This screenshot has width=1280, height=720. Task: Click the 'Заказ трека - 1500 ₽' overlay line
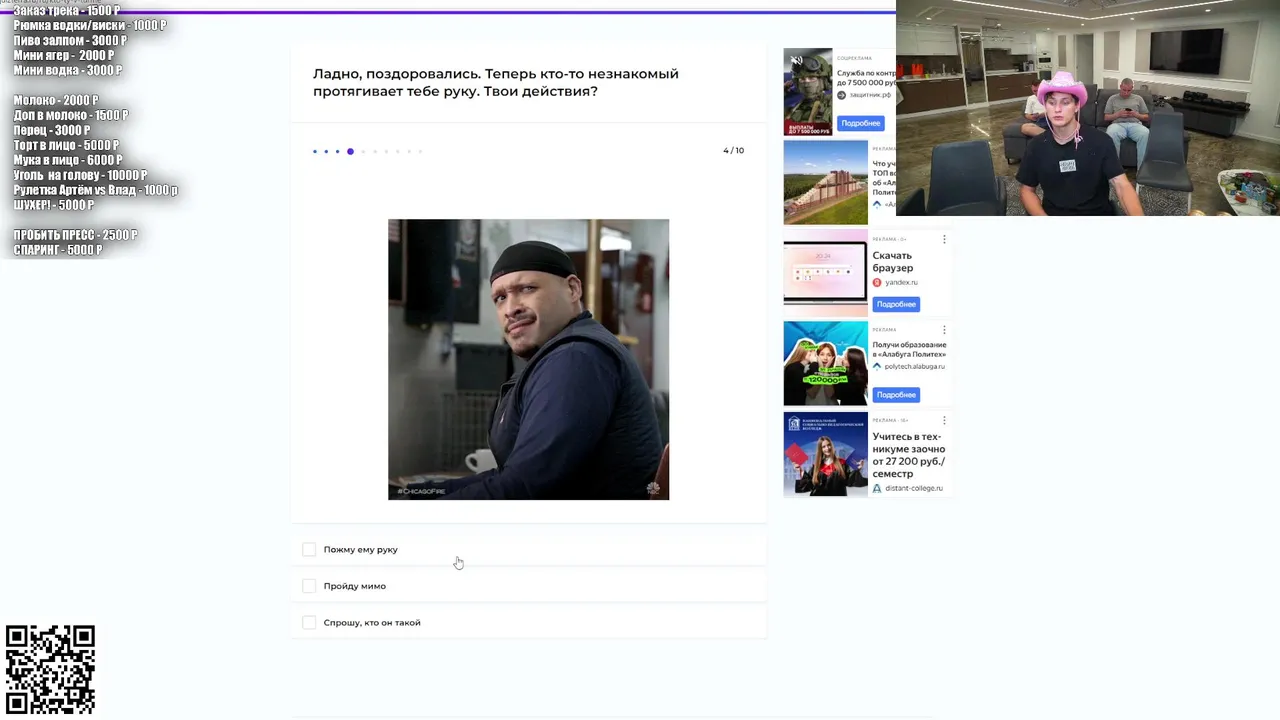click(x=66, y=10)
